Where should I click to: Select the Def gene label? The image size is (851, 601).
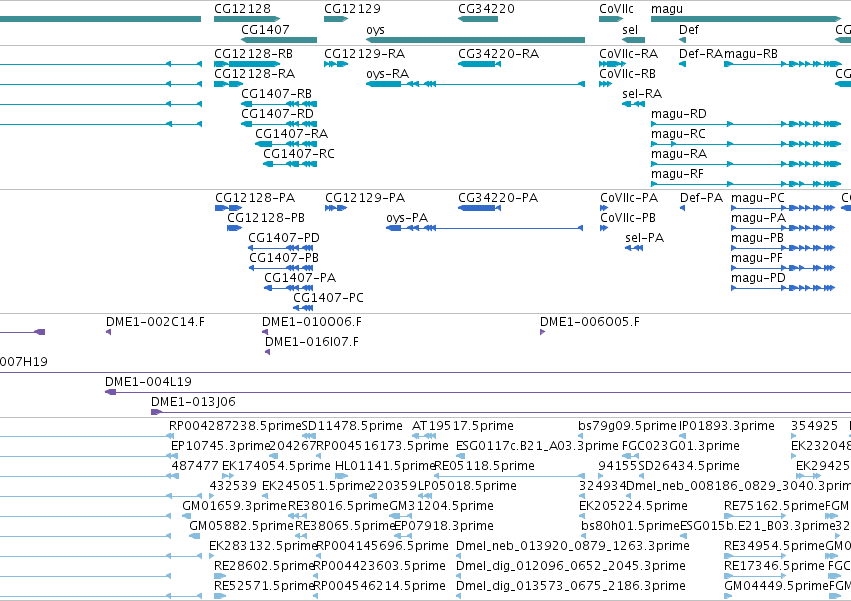689,29
